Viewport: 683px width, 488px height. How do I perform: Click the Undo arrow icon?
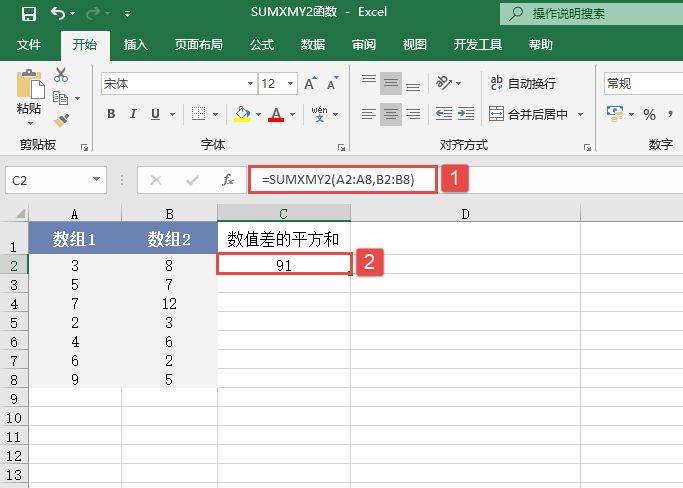pos(58,14)
